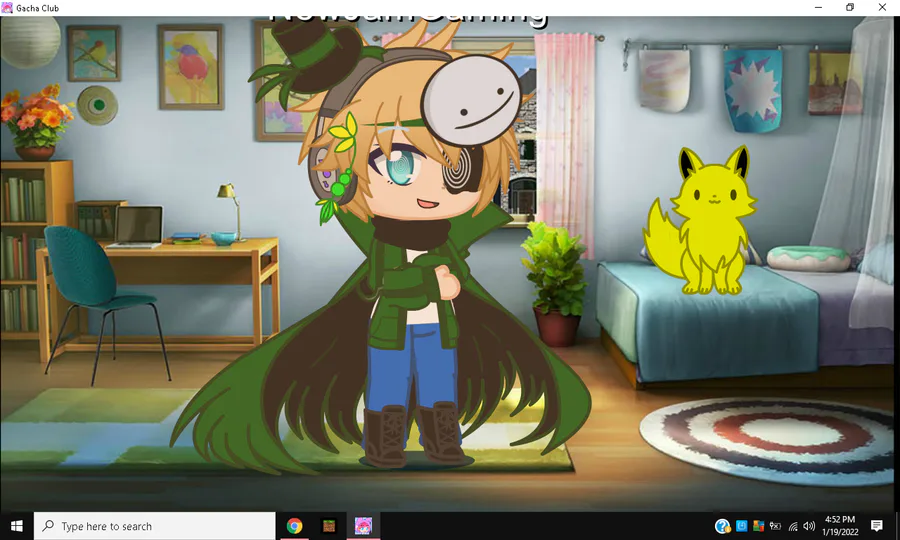The height and width of the screenshot is (540, 900).
Task: Restore down the Gacha Club window
Action: (x=850, y=7)
